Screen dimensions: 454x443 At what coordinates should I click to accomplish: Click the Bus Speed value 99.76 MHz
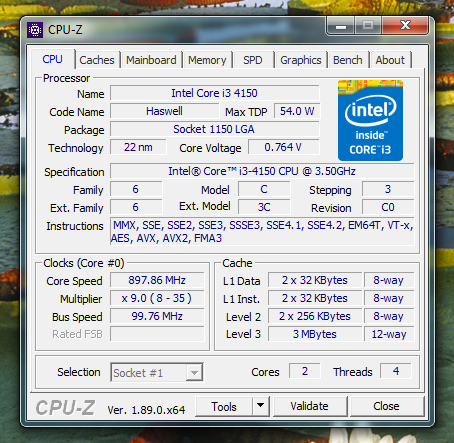(x=157, y=316)
